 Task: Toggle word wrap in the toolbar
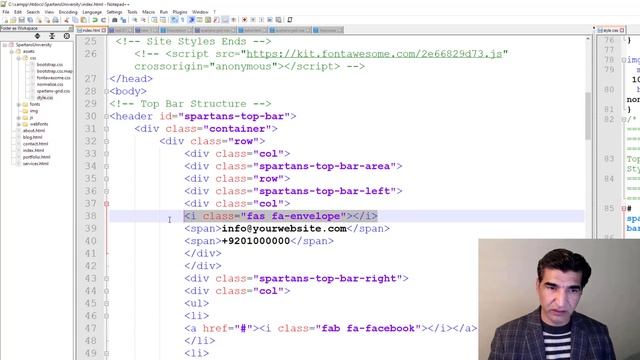click(174, 20)
